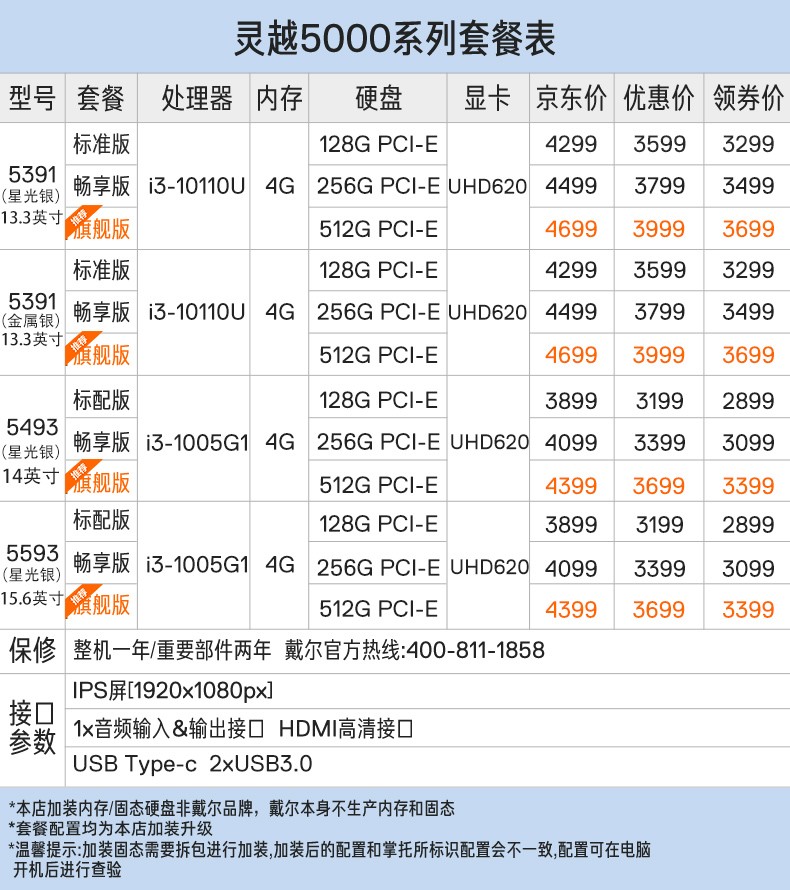Click the 4G memory cell for 5493
790x890 pixels.
point(280,443)
